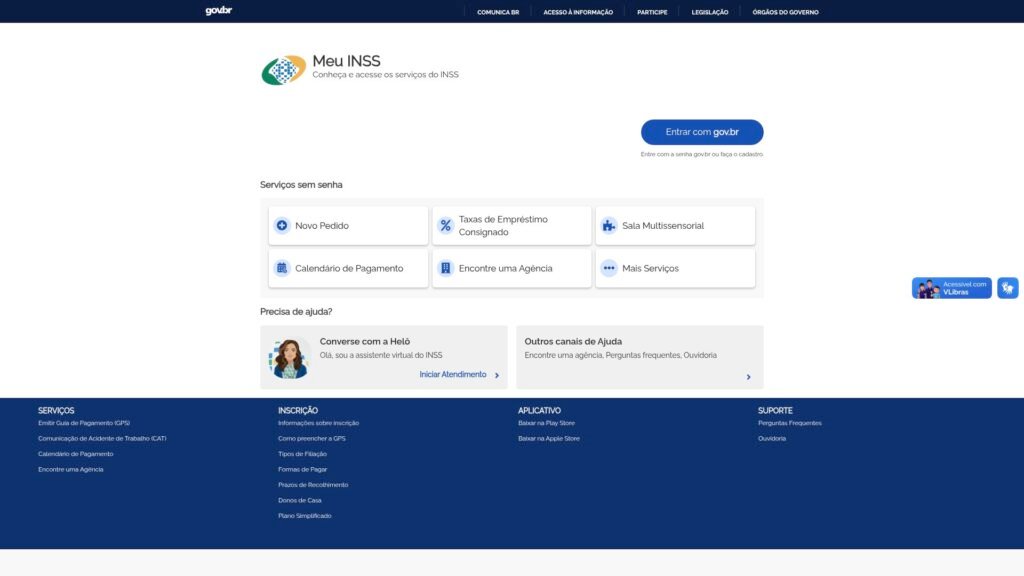Click the Iniciar Atendimento link
Screen dimensions: 1024x576
453,375
